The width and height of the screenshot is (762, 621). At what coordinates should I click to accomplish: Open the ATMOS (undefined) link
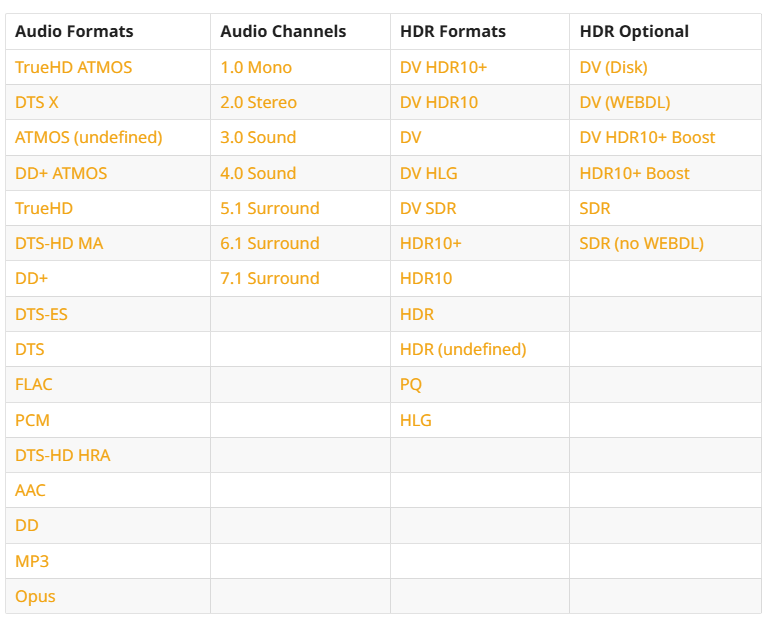click(88, 138)
